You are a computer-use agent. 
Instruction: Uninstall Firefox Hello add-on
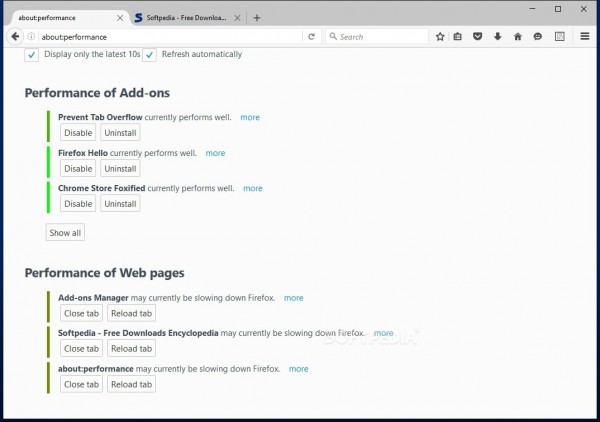(x=120, y=168)
